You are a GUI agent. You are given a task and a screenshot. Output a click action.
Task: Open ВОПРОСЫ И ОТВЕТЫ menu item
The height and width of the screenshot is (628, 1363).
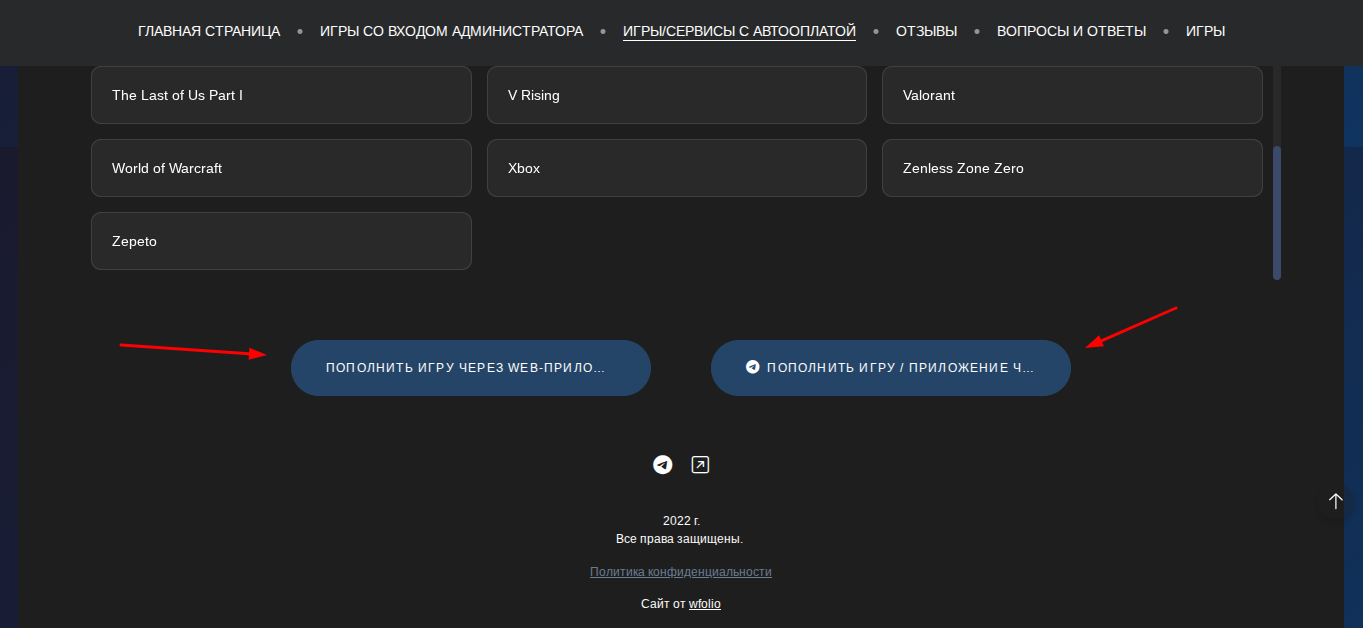pos(1071,31)
